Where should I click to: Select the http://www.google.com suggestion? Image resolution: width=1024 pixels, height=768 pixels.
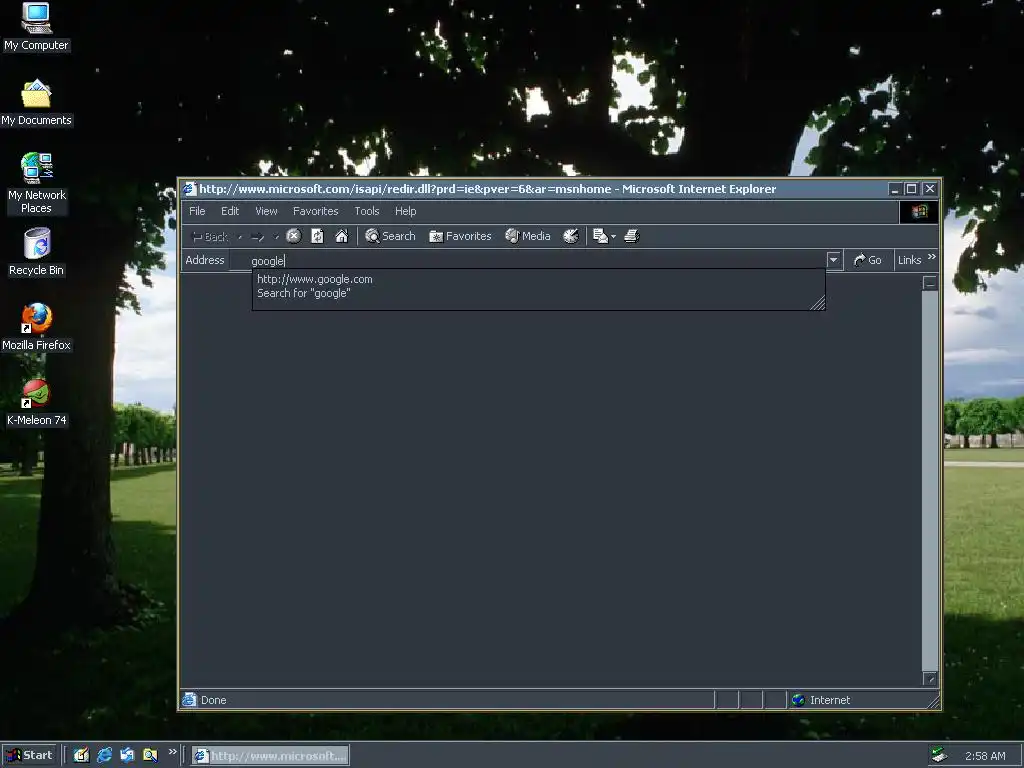(x=315, y=279)
